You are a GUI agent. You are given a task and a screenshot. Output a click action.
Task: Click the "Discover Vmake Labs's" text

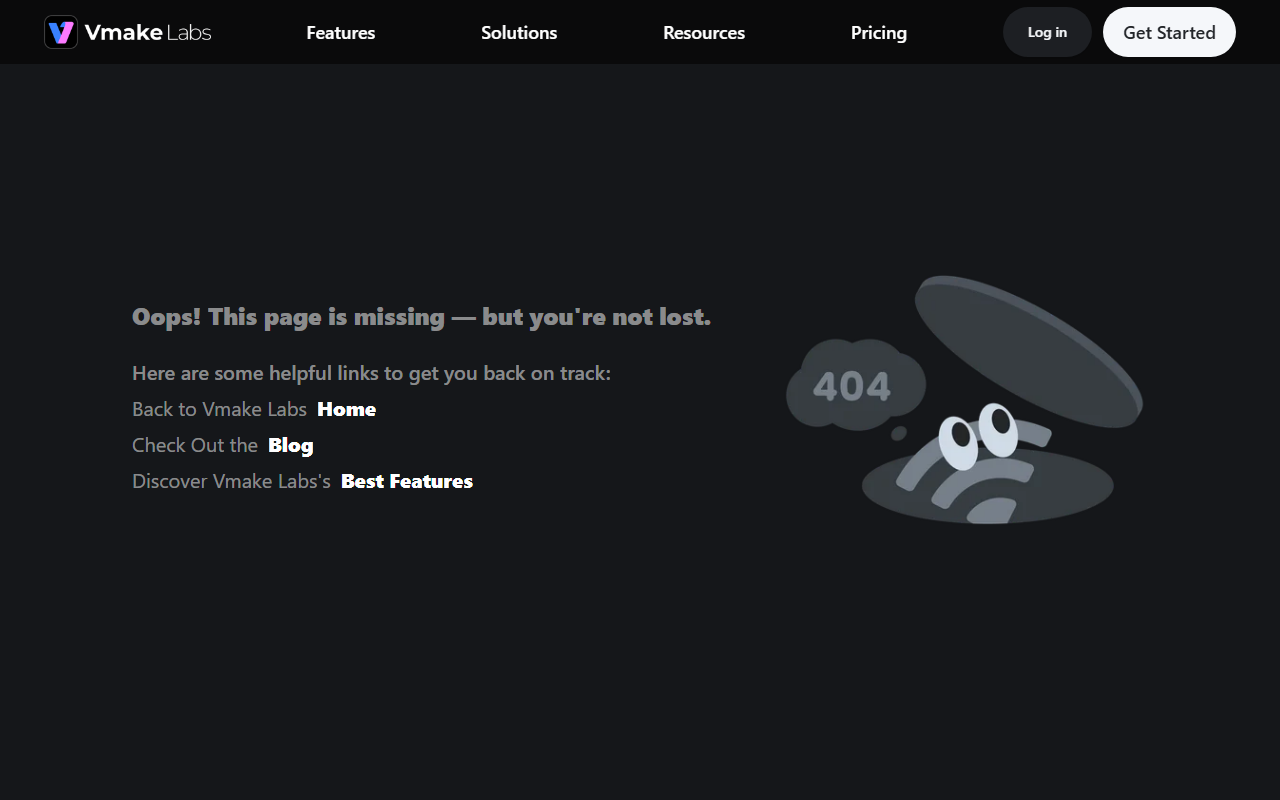point(231,481)
